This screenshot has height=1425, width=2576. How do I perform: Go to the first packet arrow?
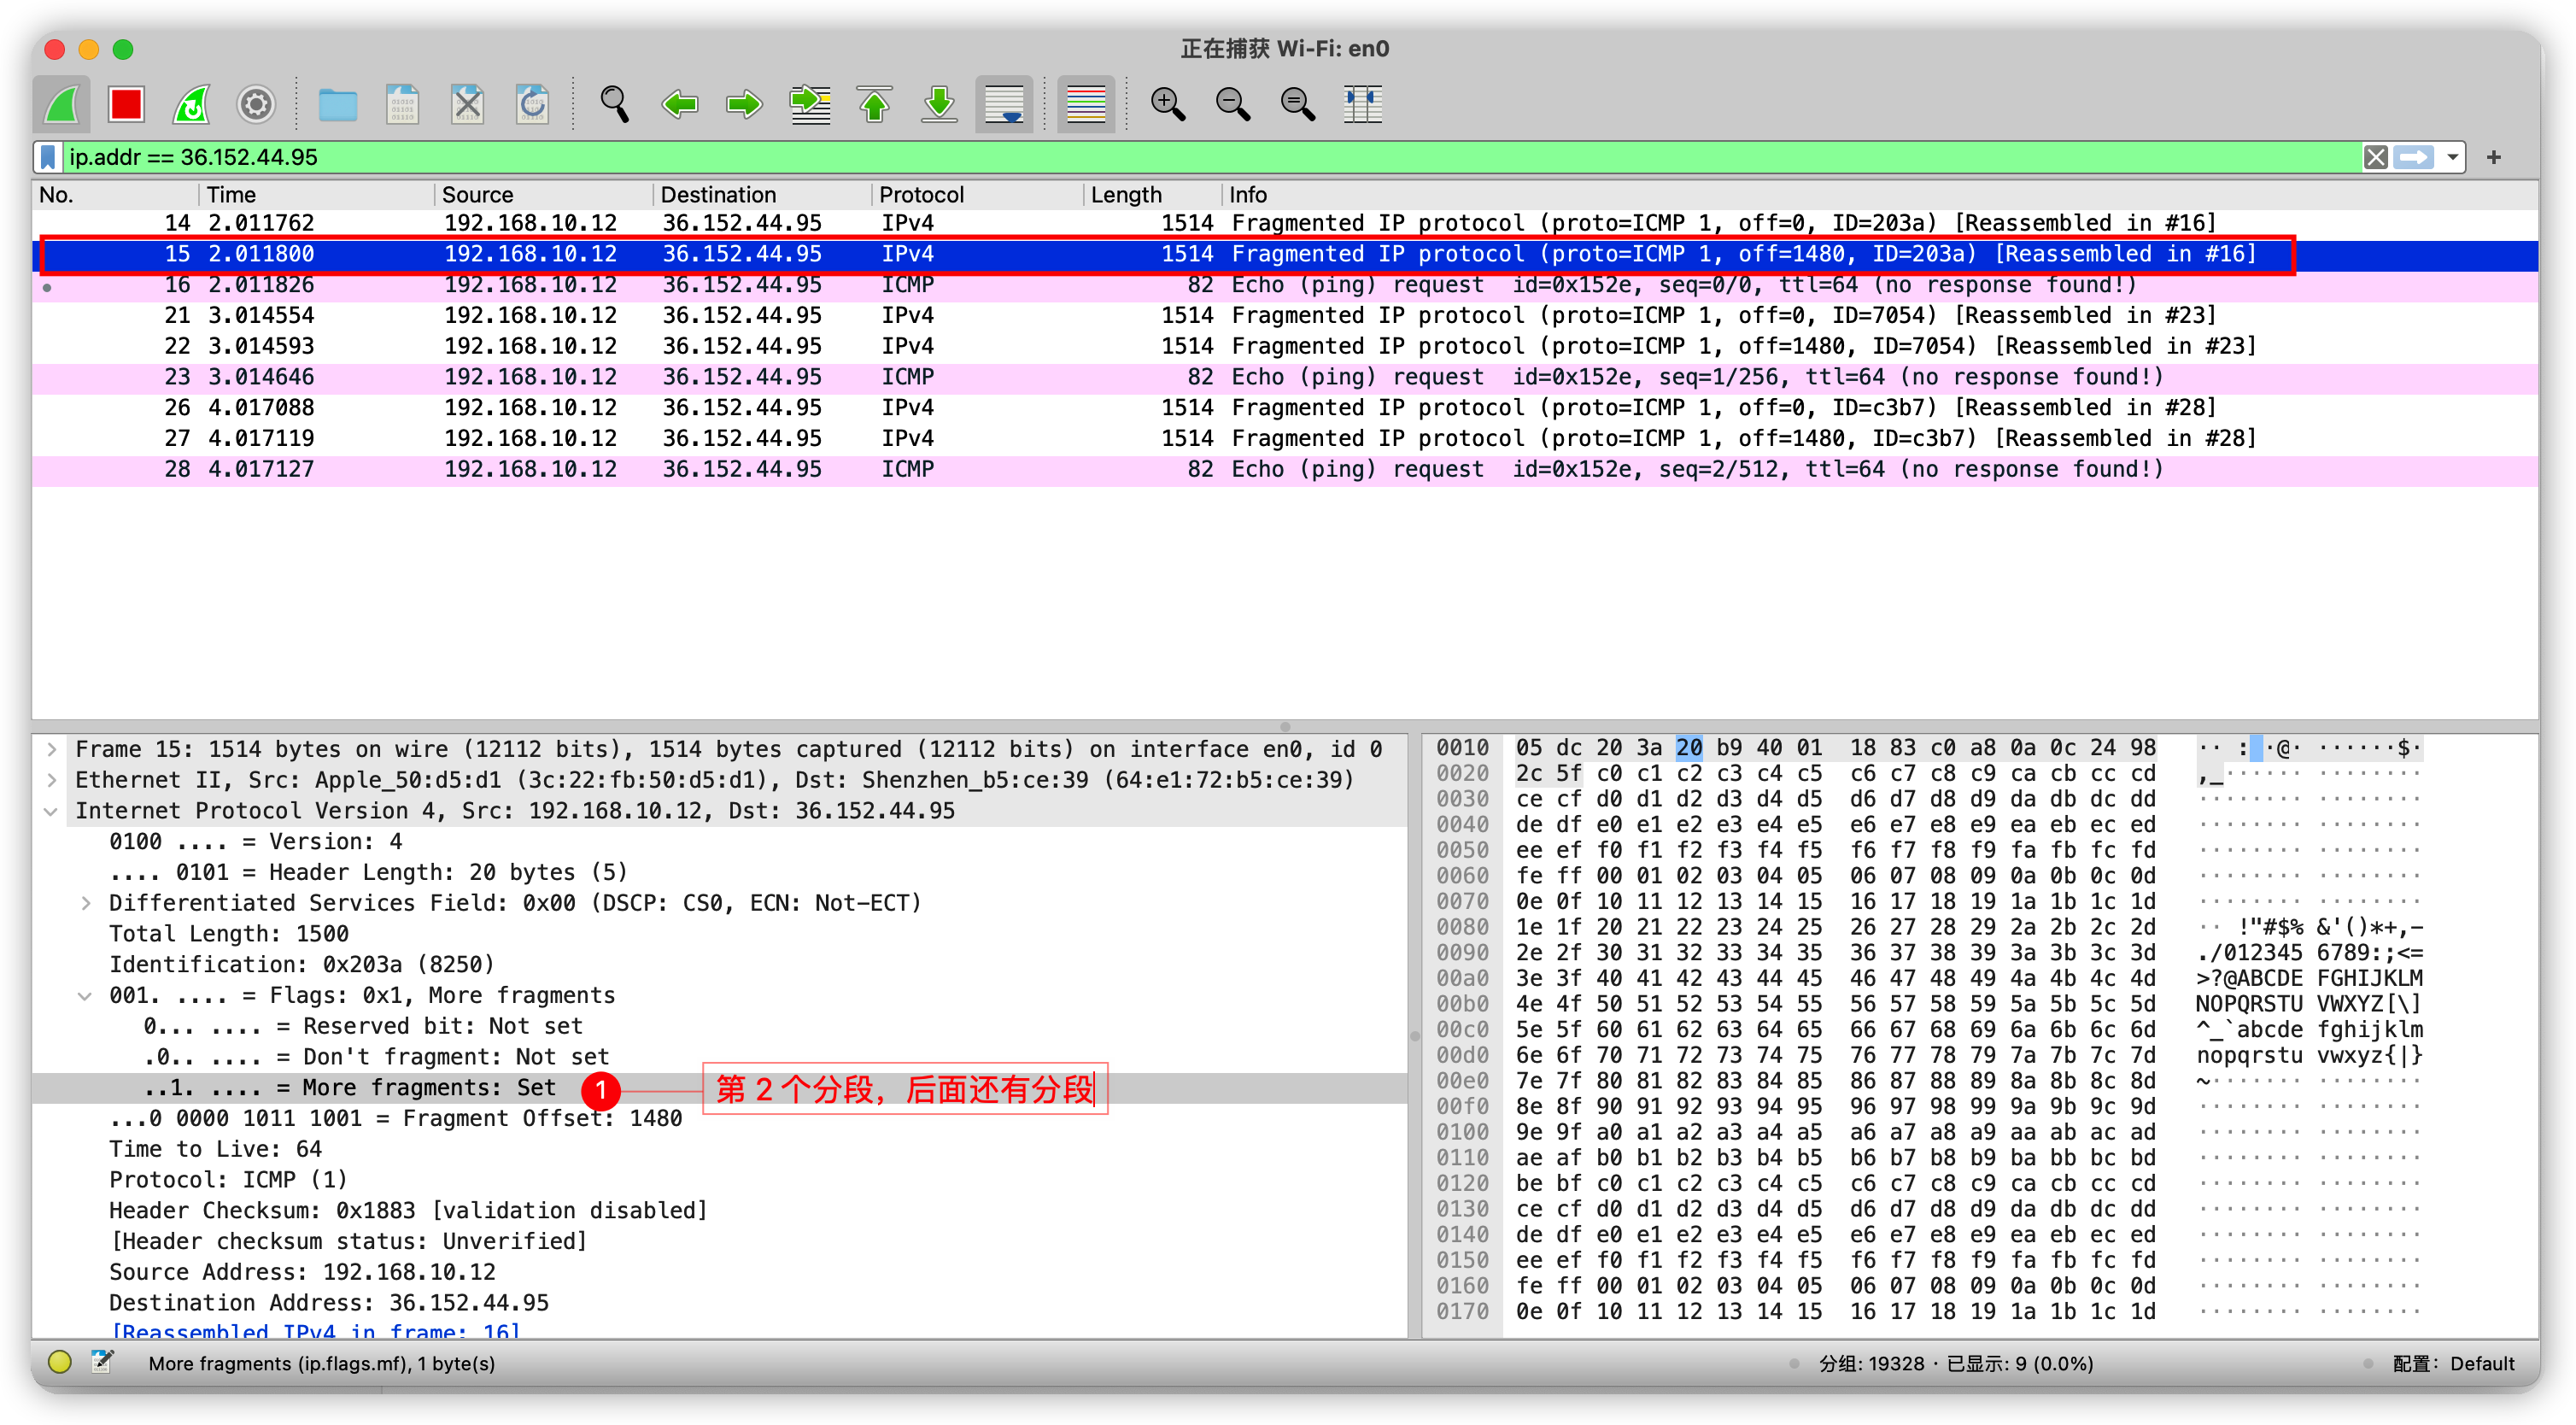tap(875, 104)
